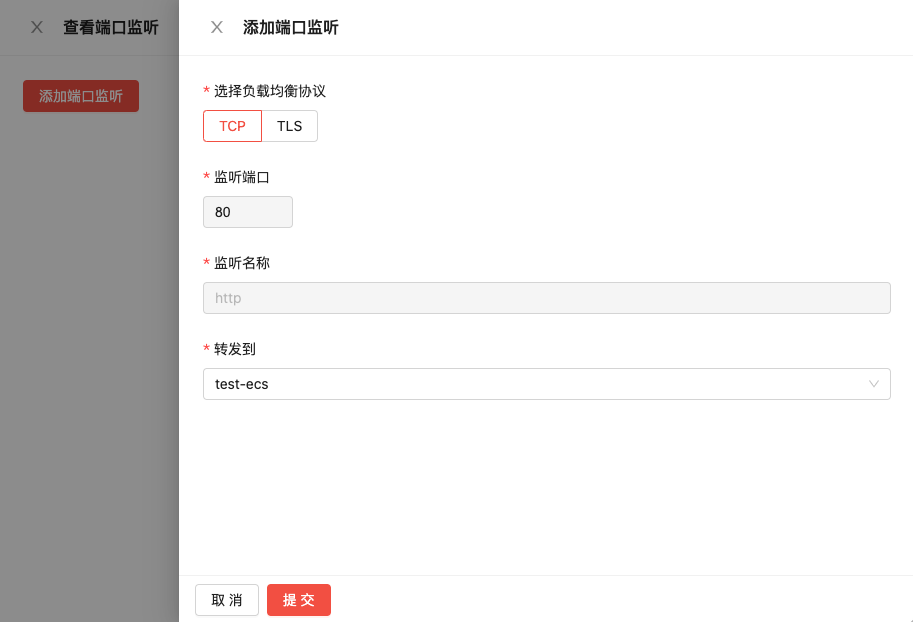Click the 选择负载均衡协议 field label
This screenshot has width=913, height=622.
(x=270, y=91)
